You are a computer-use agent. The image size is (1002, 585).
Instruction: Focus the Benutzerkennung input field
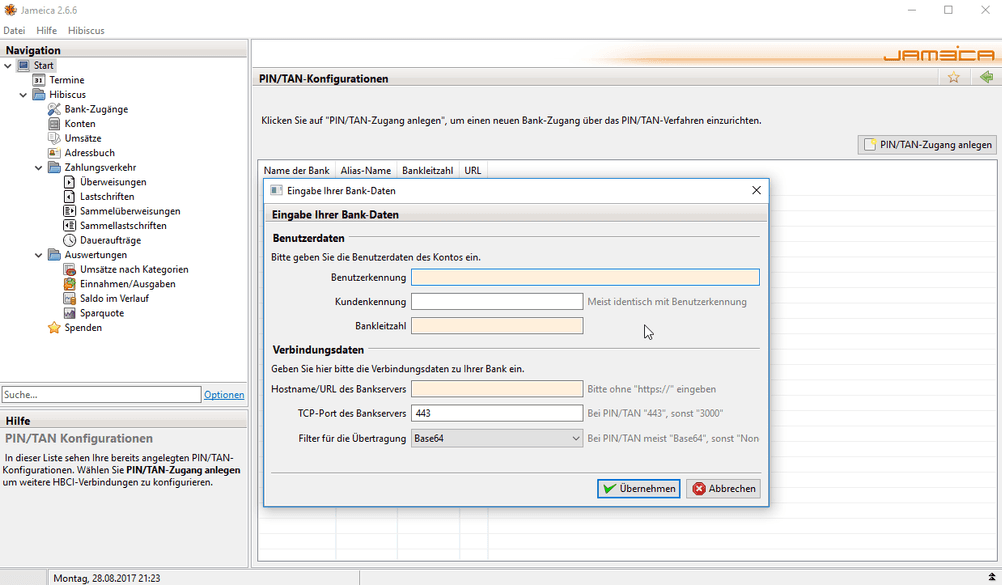click(585, 277)
